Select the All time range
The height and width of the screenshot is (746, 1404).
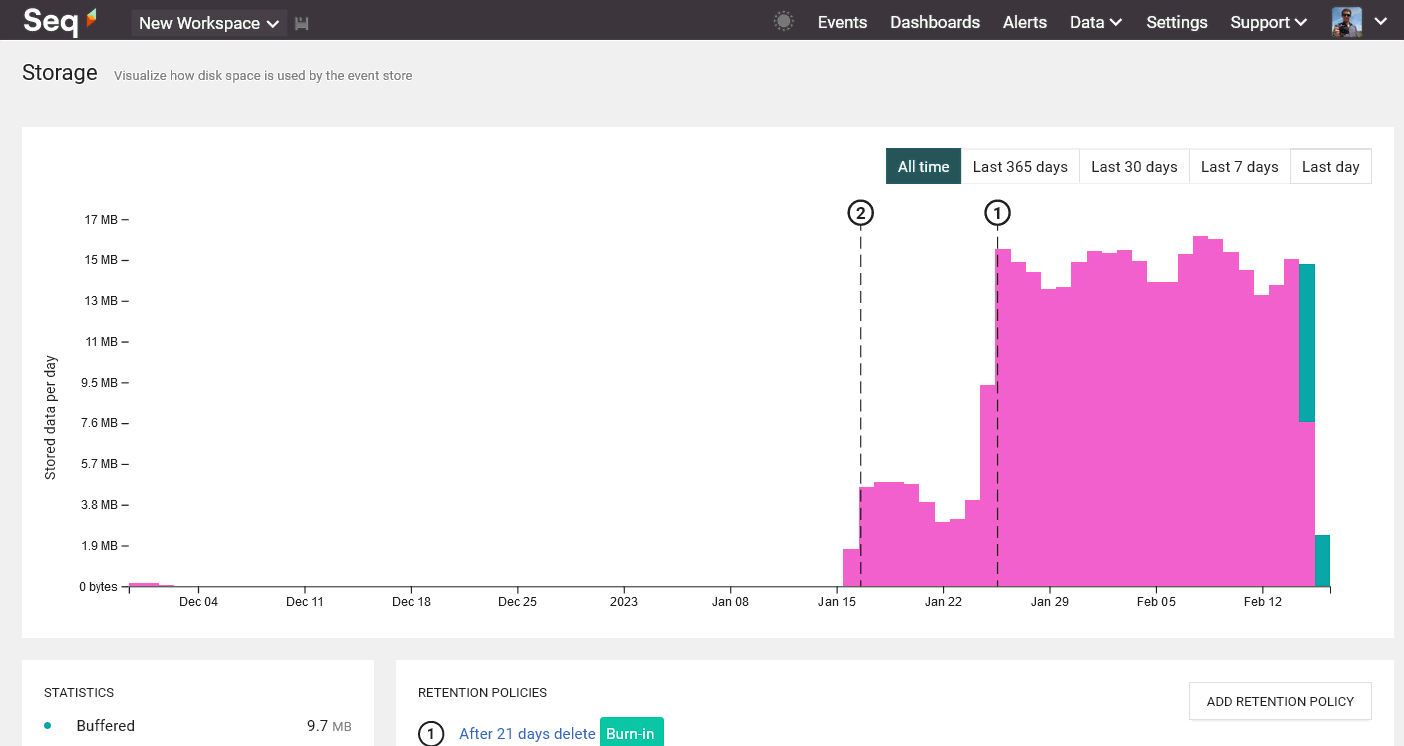pyautogui.click(x=923, y=166)
